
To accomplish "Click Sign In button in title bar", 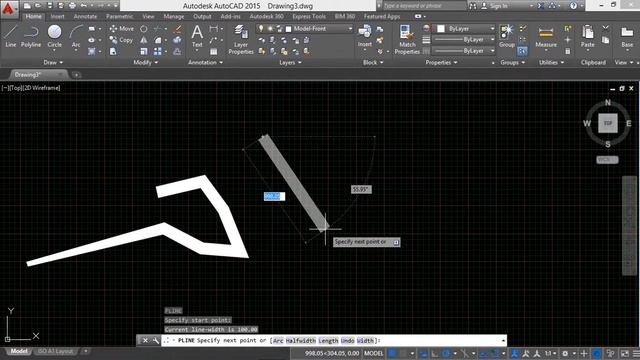I will (495, 6).
